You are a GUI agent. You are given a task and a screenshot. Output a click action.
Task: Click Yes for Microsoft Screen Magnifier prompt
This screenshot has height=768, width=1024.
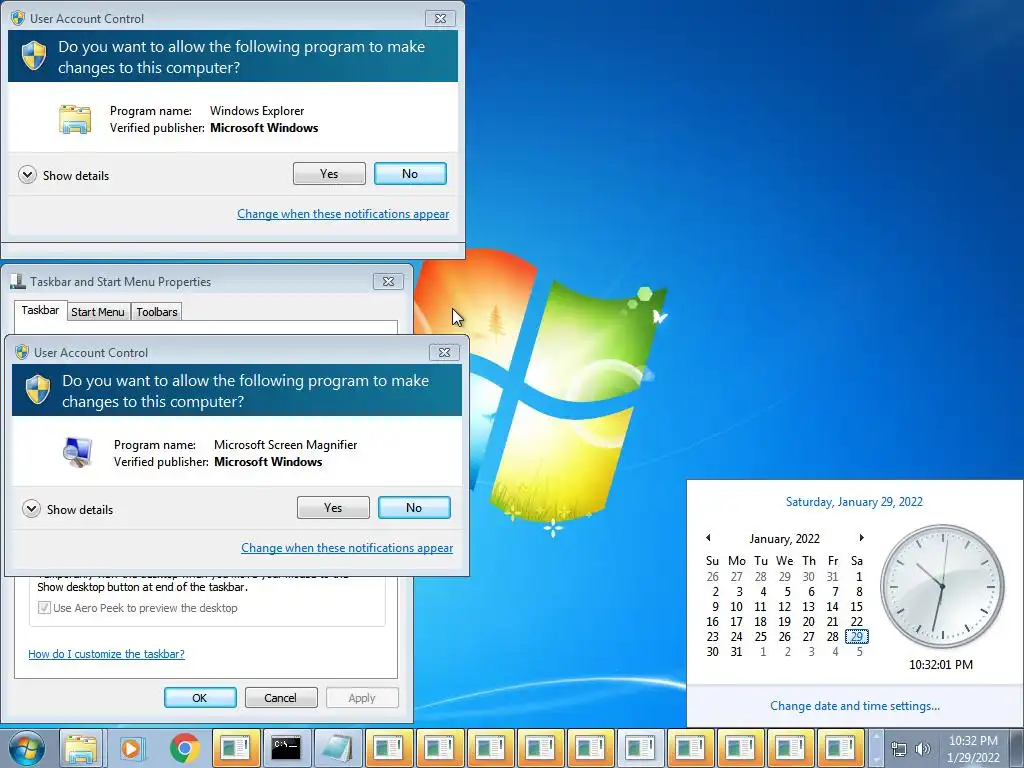333,507
